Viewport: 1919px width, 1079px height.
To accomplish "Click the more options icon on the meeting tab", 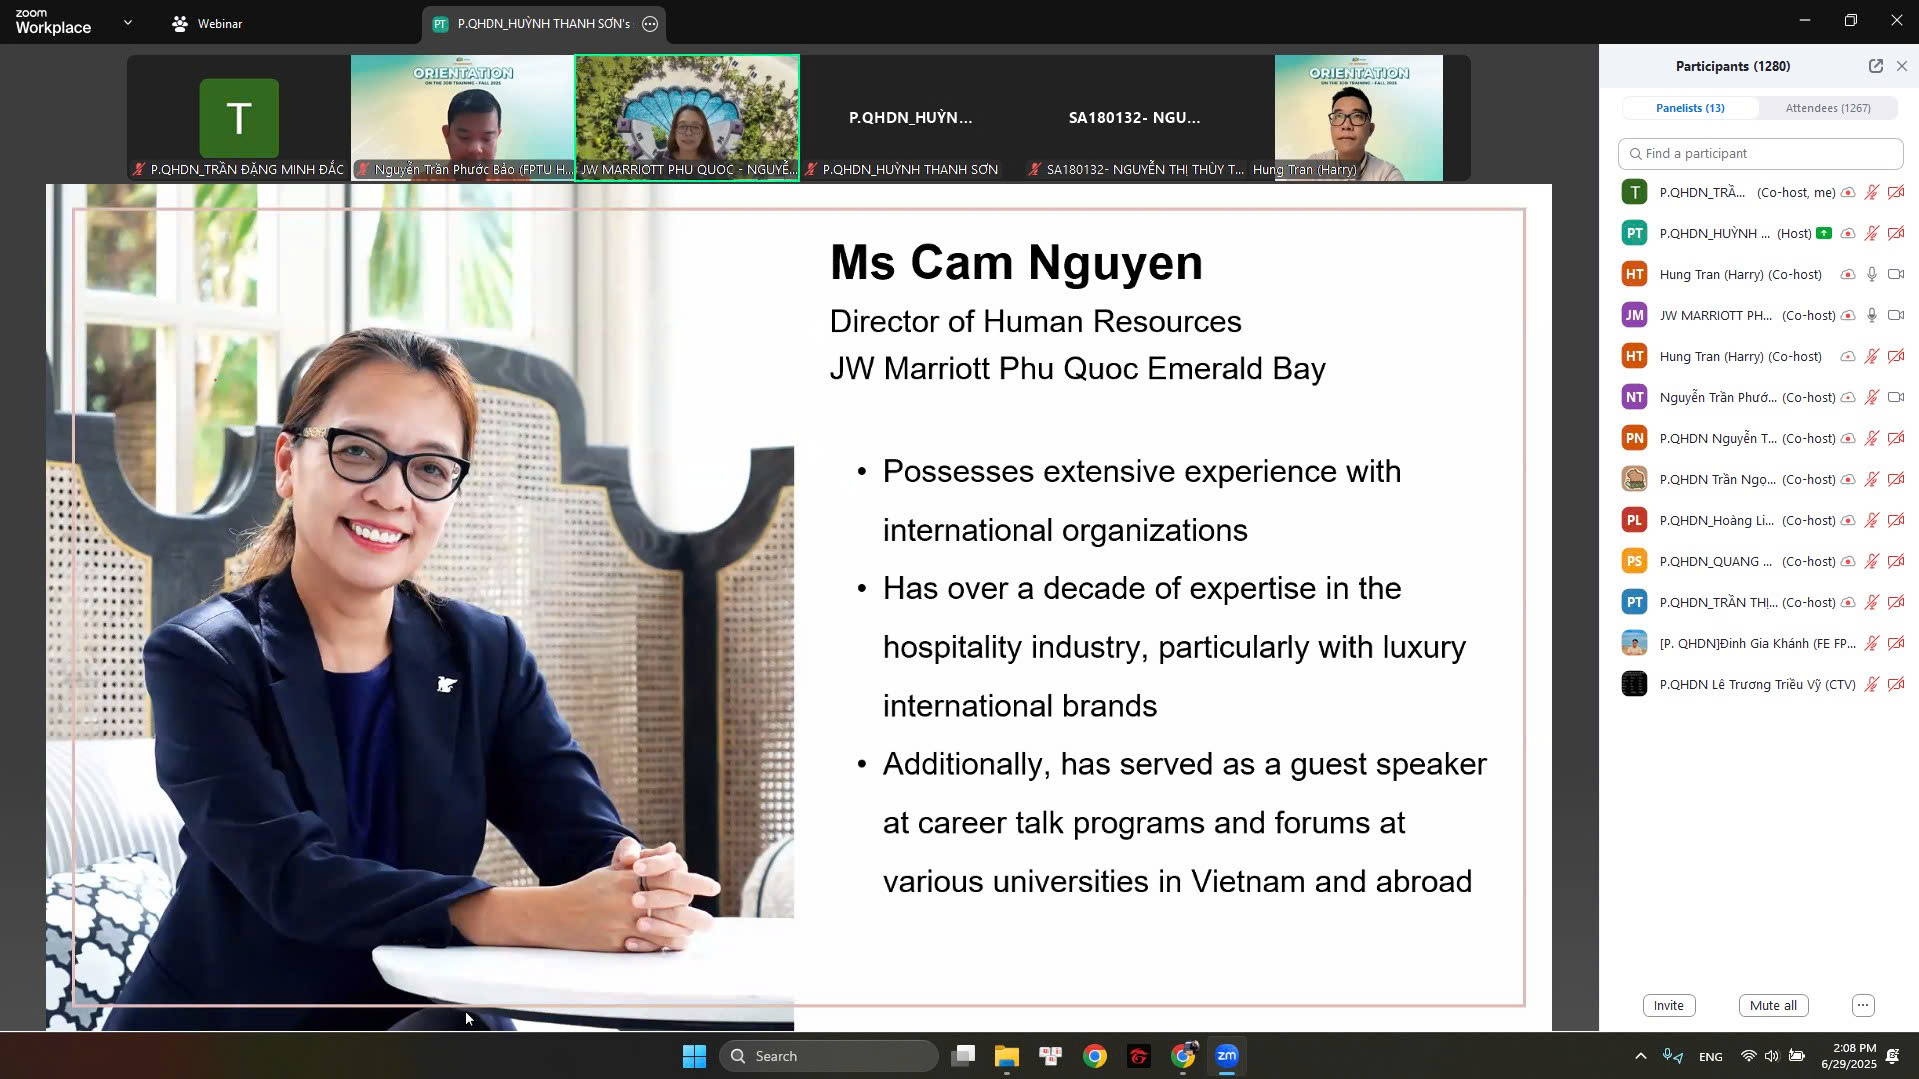I will pos(650,24).
